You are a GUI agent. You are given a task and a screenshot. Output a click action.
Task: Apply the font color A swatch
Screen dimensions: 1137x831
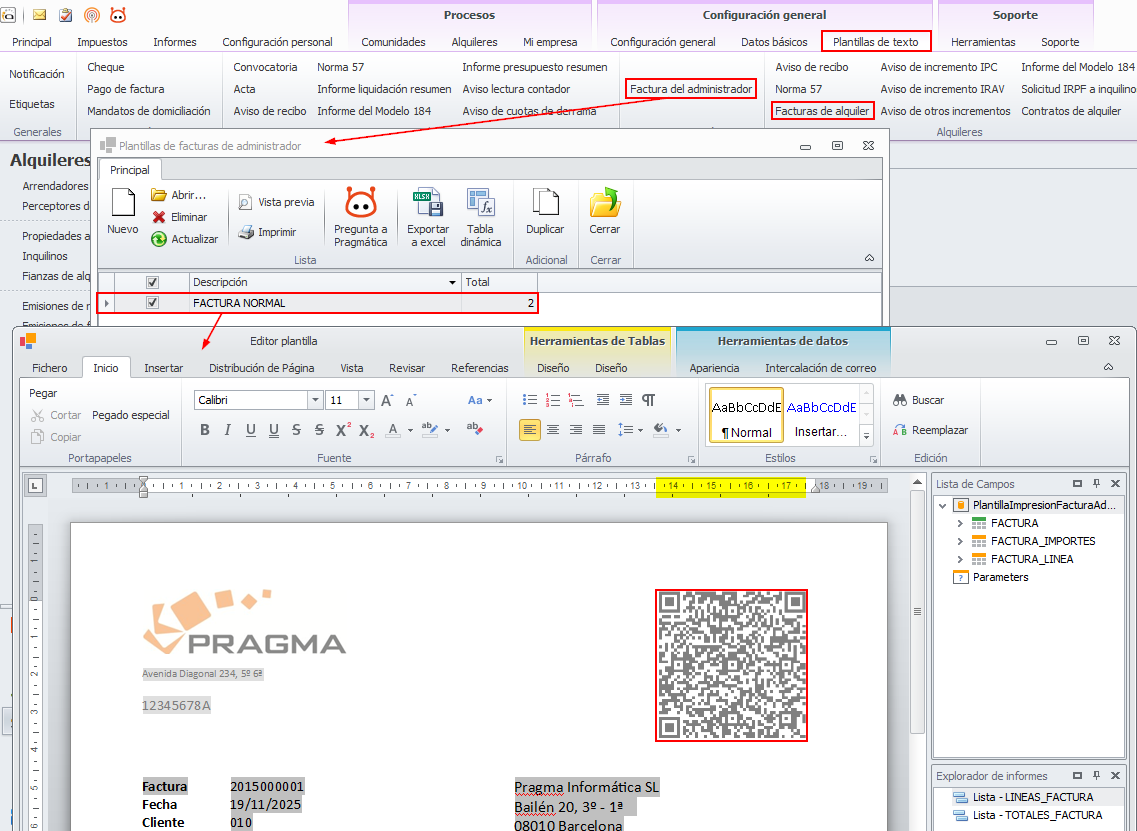(392, 430)
